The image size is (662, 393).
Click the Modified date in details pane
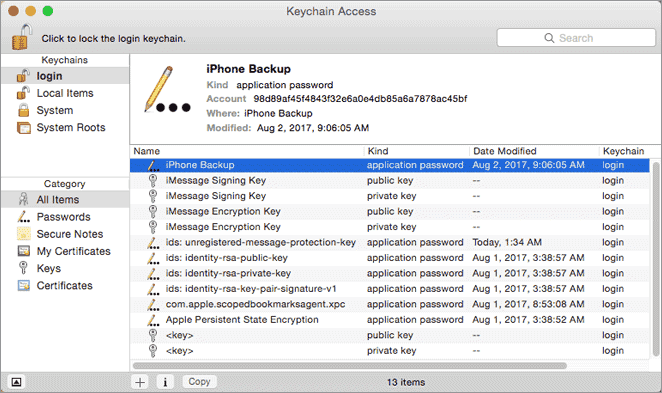313,128
